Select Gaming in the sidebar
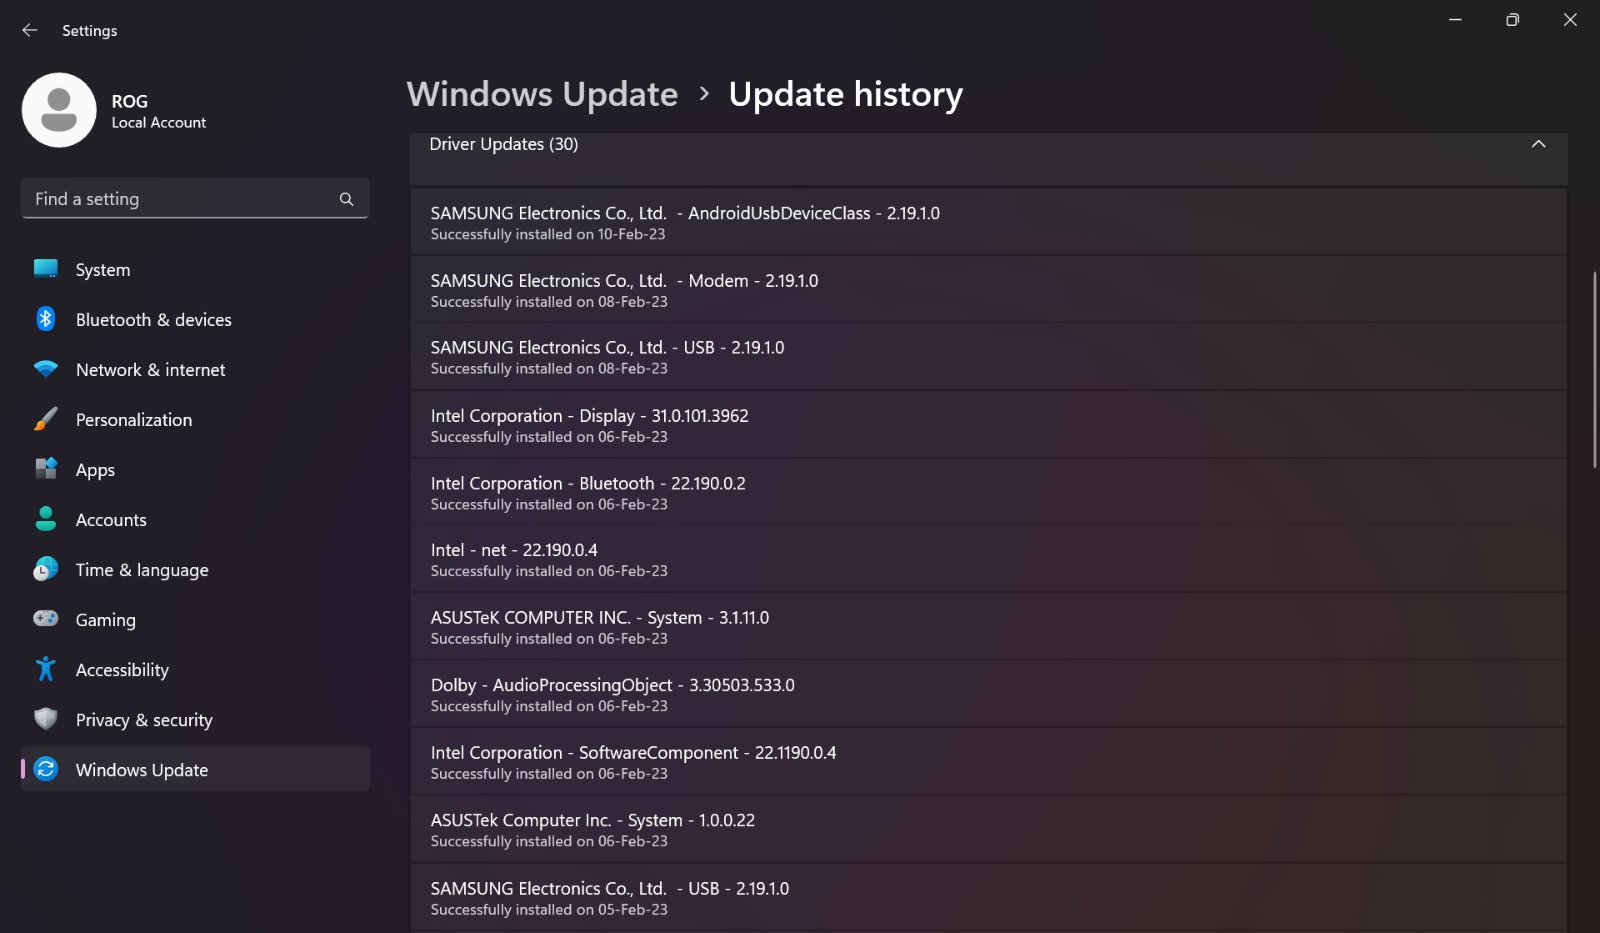 tap(195, 619)
